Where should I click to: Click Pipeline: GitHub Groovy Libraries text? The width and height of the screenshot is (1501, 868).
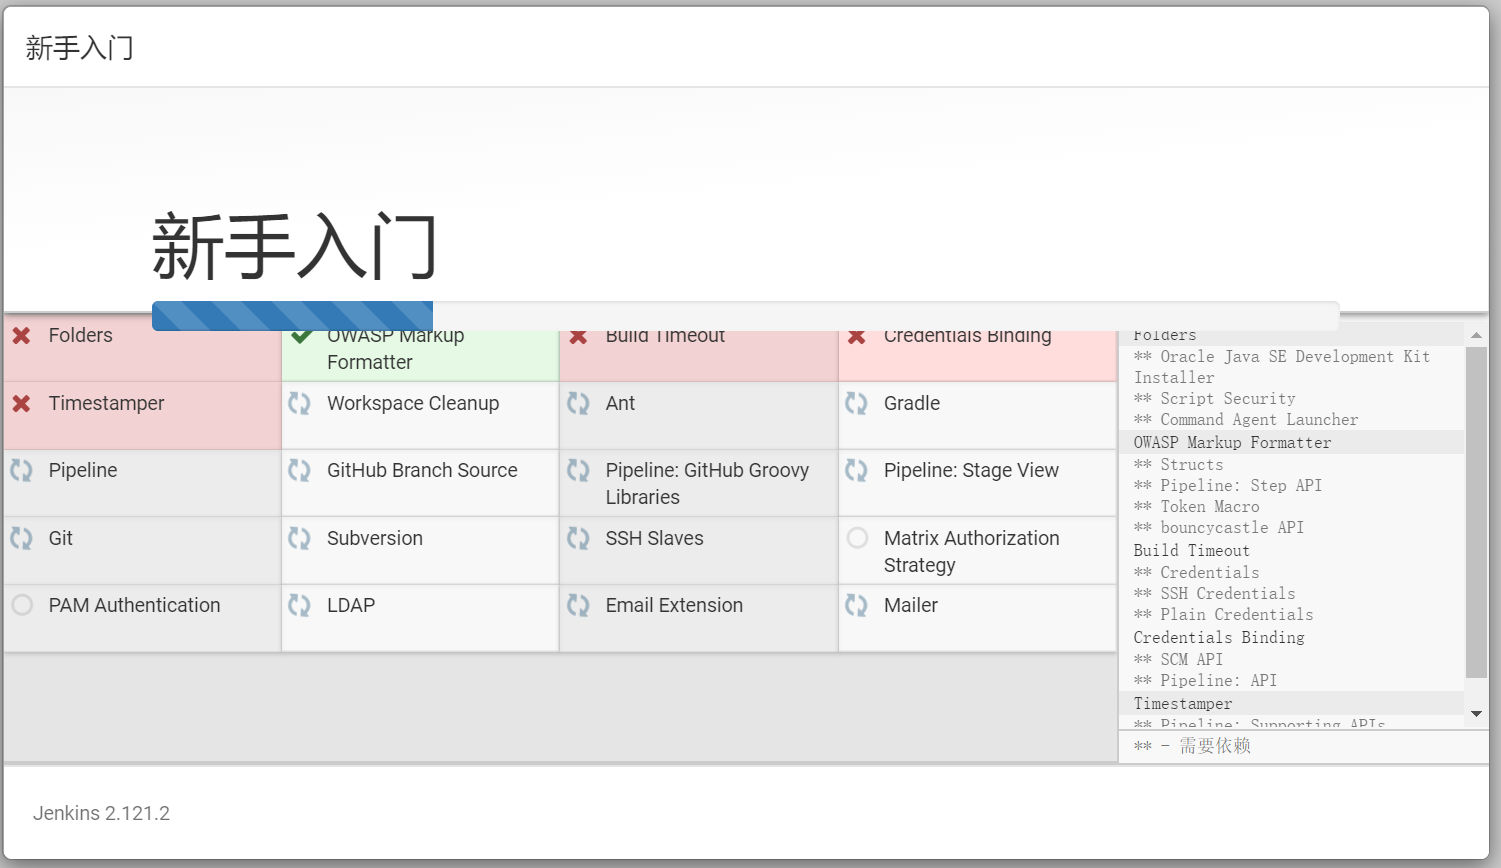pyautogui.click(x=707, y=484)
